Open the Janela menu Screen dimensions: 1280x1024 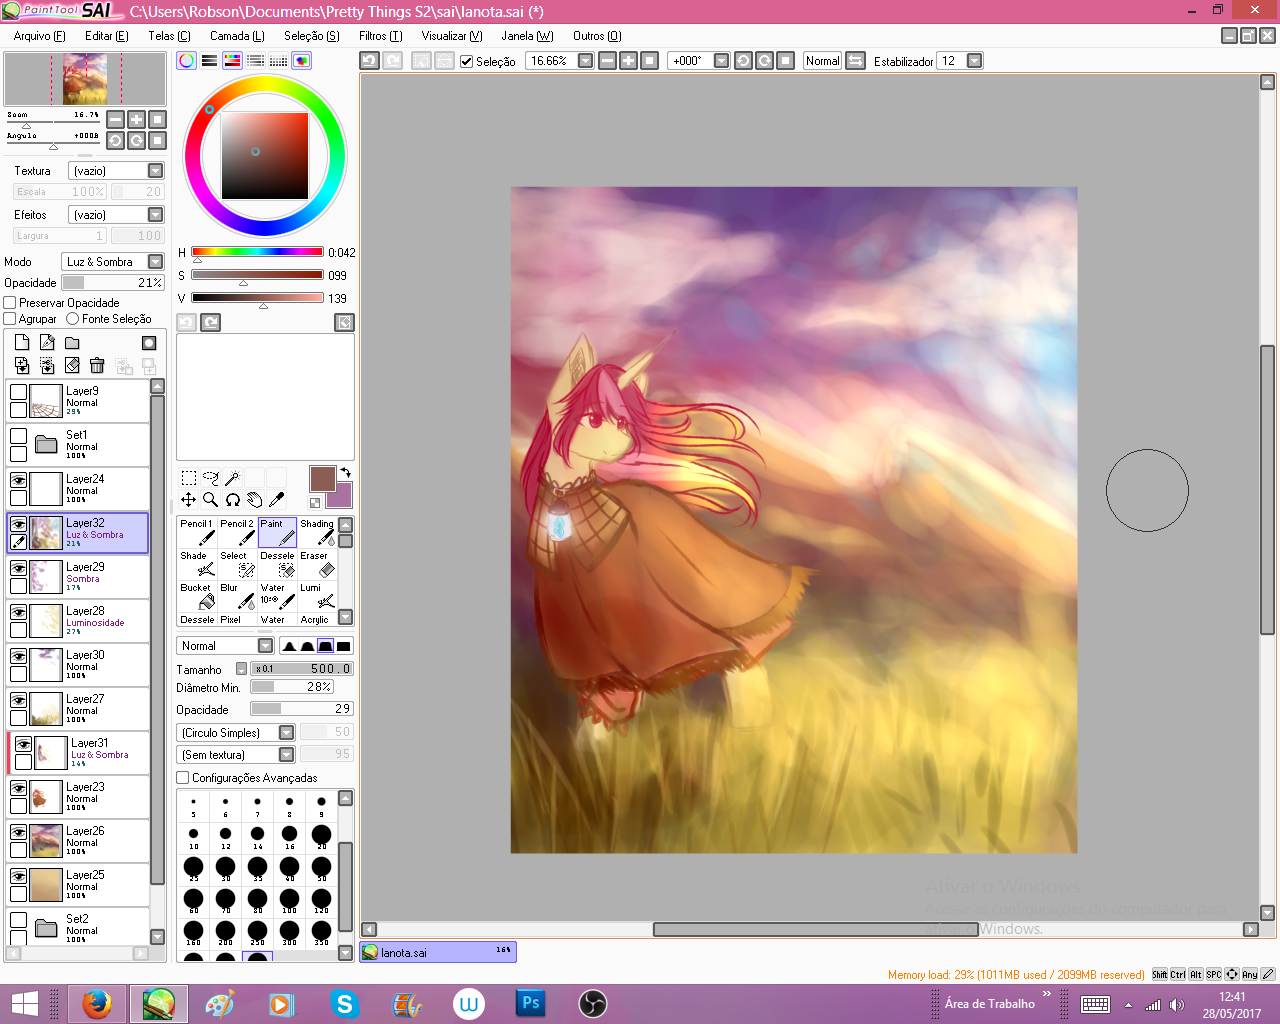pos(528,36)
